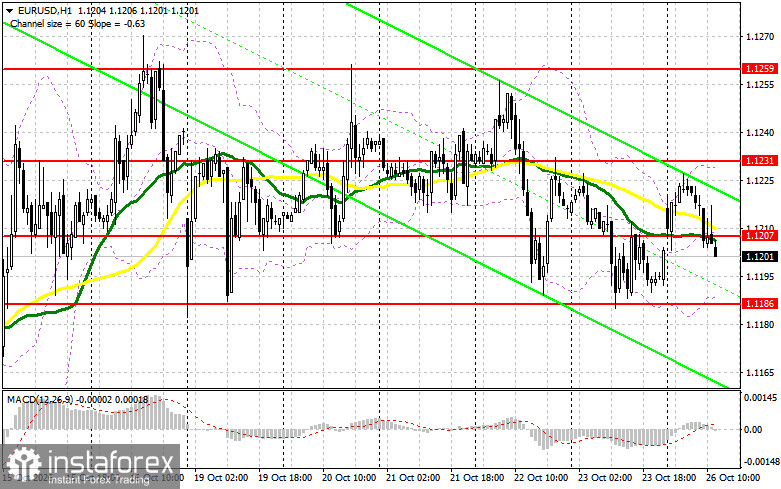
Task: Click the red 1.1231 price level label
Action: click(x=760, y=160)
